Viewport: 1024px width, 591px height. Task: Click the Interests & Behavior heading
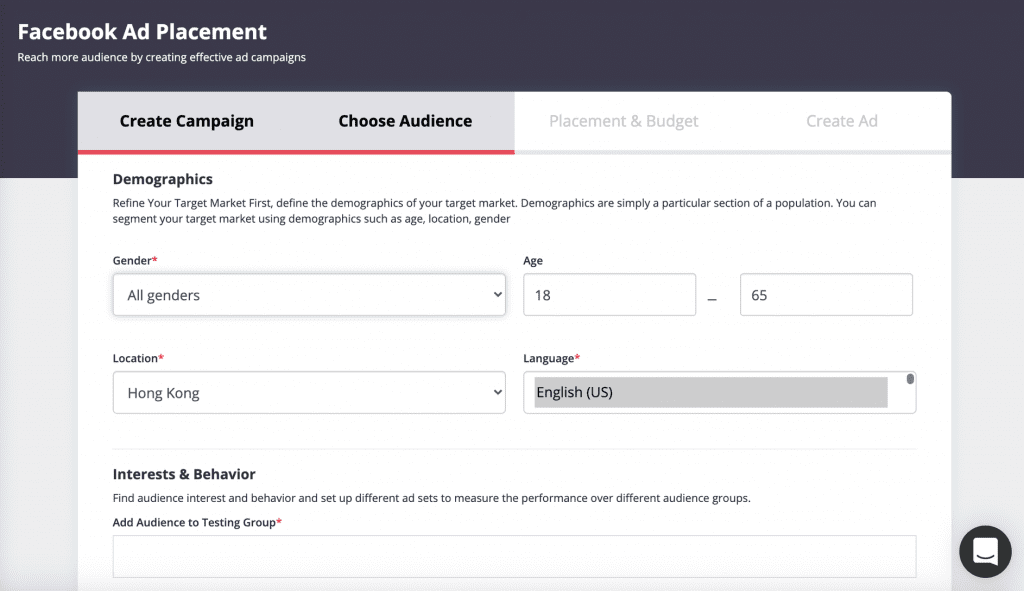click(184, 474)
